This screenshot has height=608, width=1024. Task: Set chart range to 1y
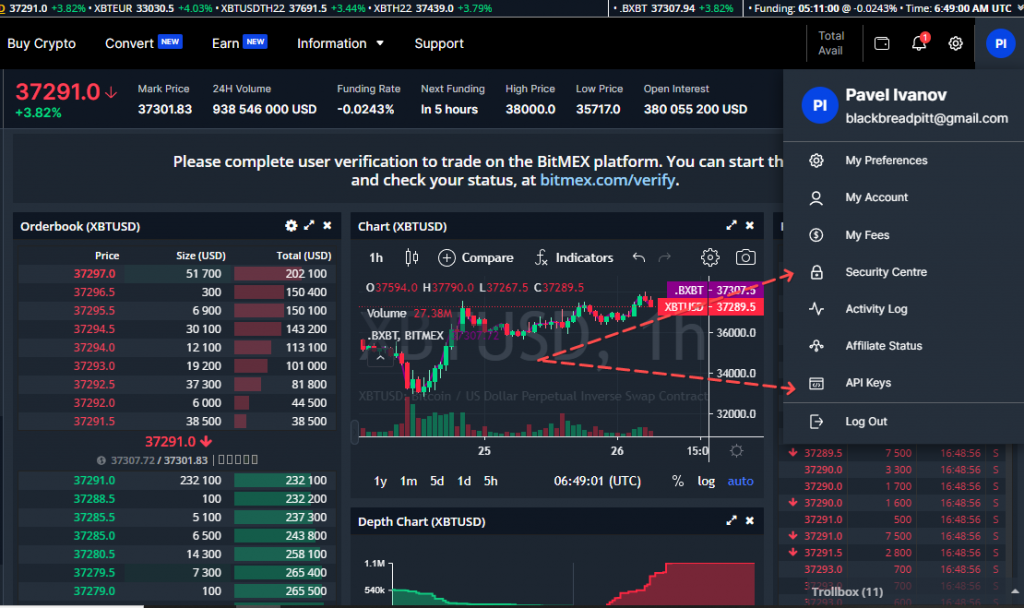coord(380,481)
